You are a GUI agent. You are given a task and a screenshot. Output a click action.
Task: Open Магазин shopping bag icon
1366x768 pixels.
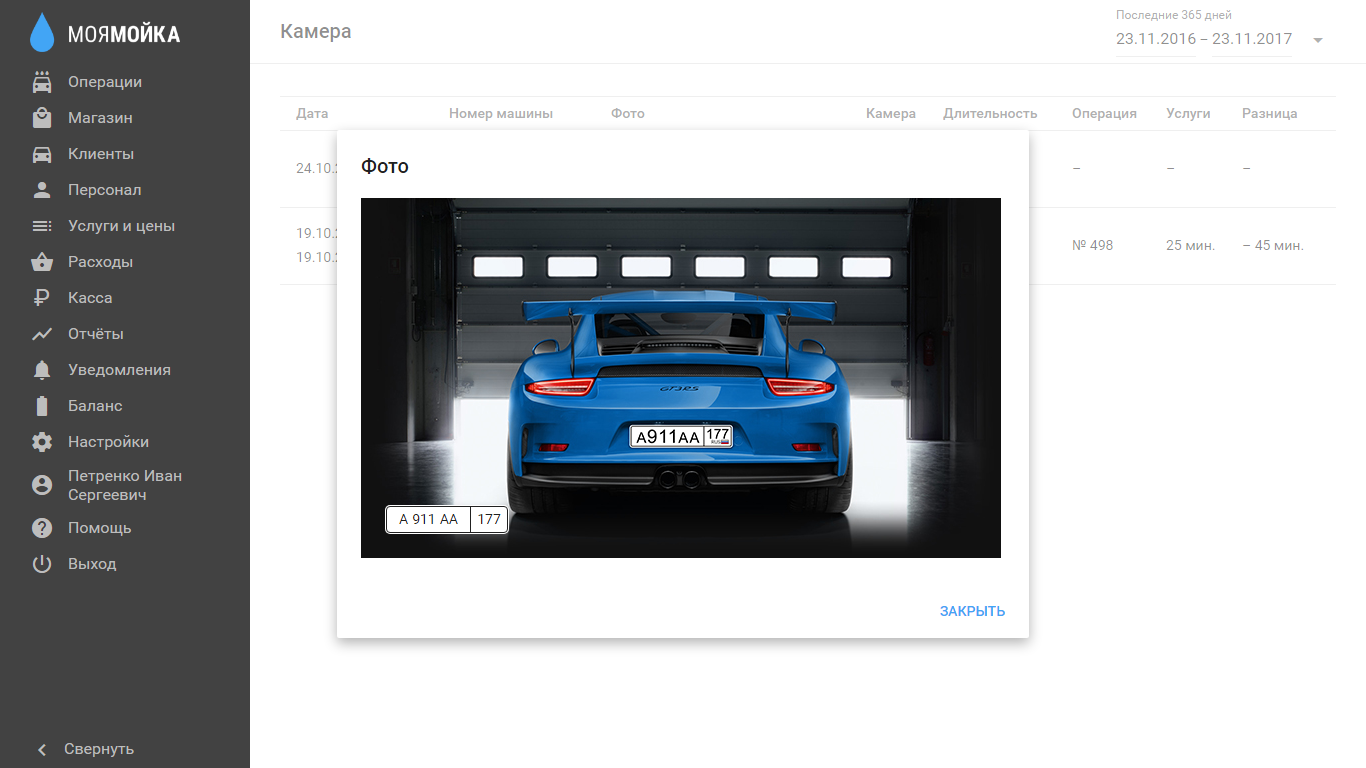(42, 118)
